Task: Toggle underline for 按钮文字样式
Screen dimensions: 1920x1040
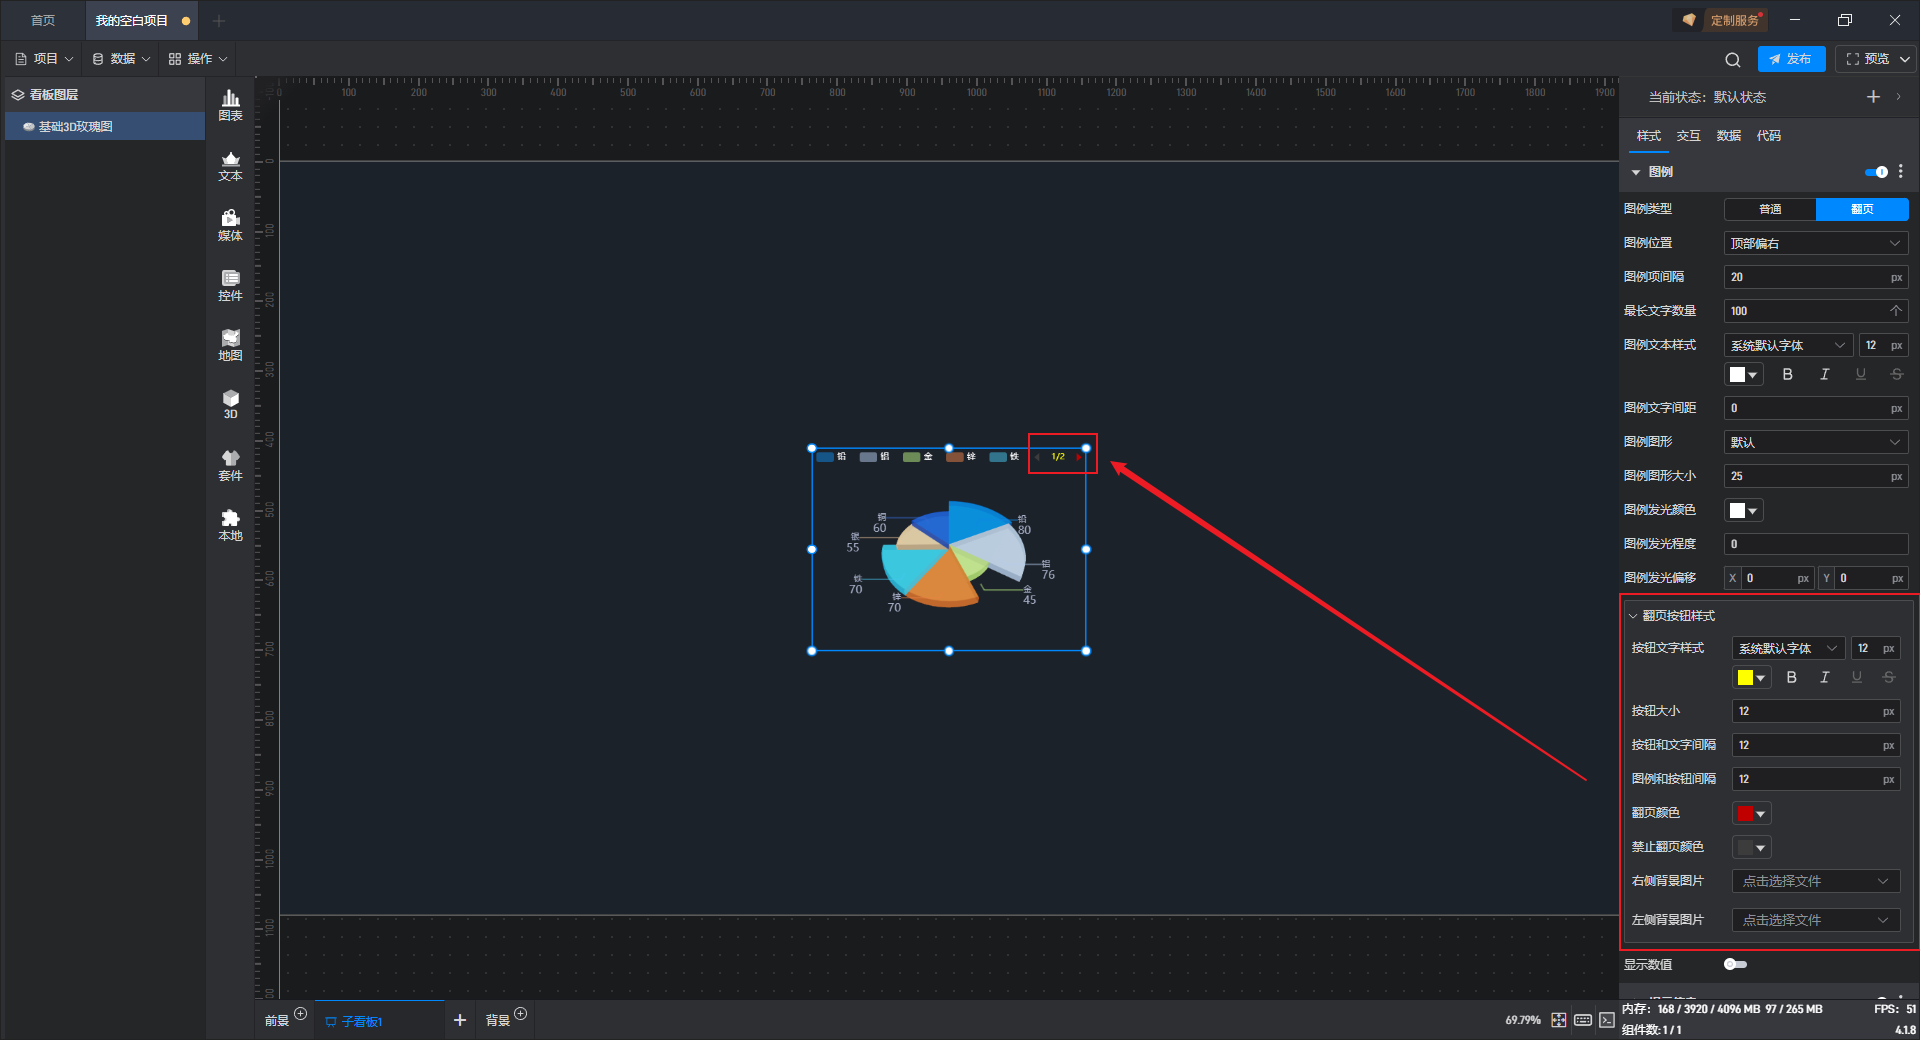Action: pyautogui.click(x=1856, y=677)
